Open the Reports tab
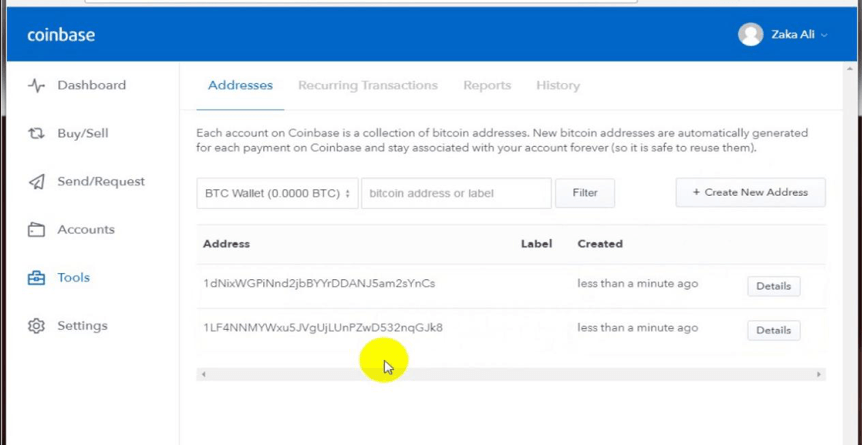 pyautogui.click(x=487, y=85)
